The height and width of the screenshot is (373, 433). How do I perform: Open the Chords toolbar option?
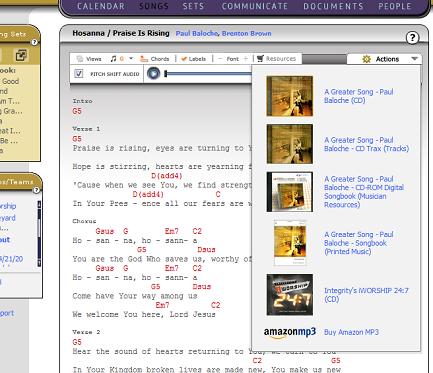click(x=155, y=59)
